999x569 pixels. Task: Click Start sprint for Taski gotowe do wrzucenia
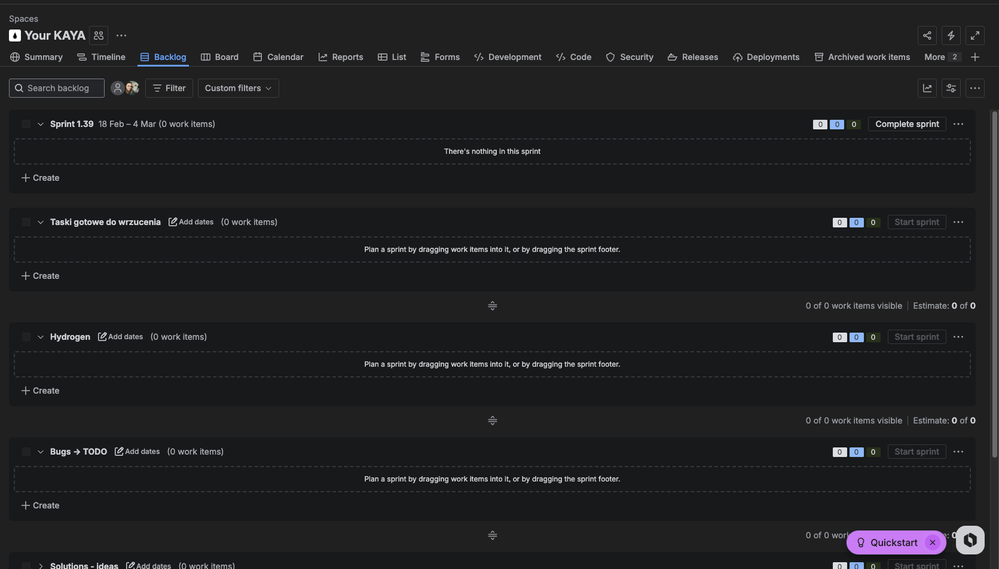tap(916, 222)
